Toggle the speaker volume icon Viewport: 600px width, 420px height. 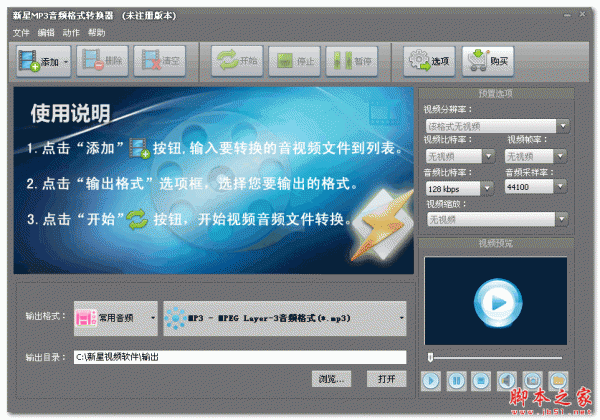click(507, 381)
